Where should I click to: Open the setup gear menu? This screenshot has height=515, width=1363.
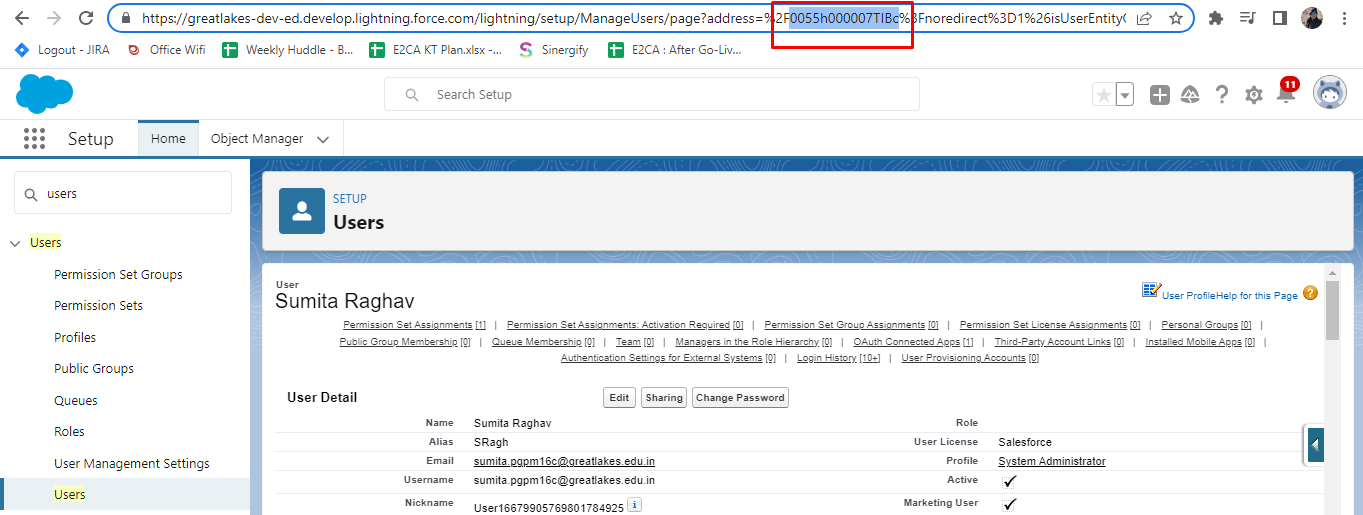click(1253, 94)
